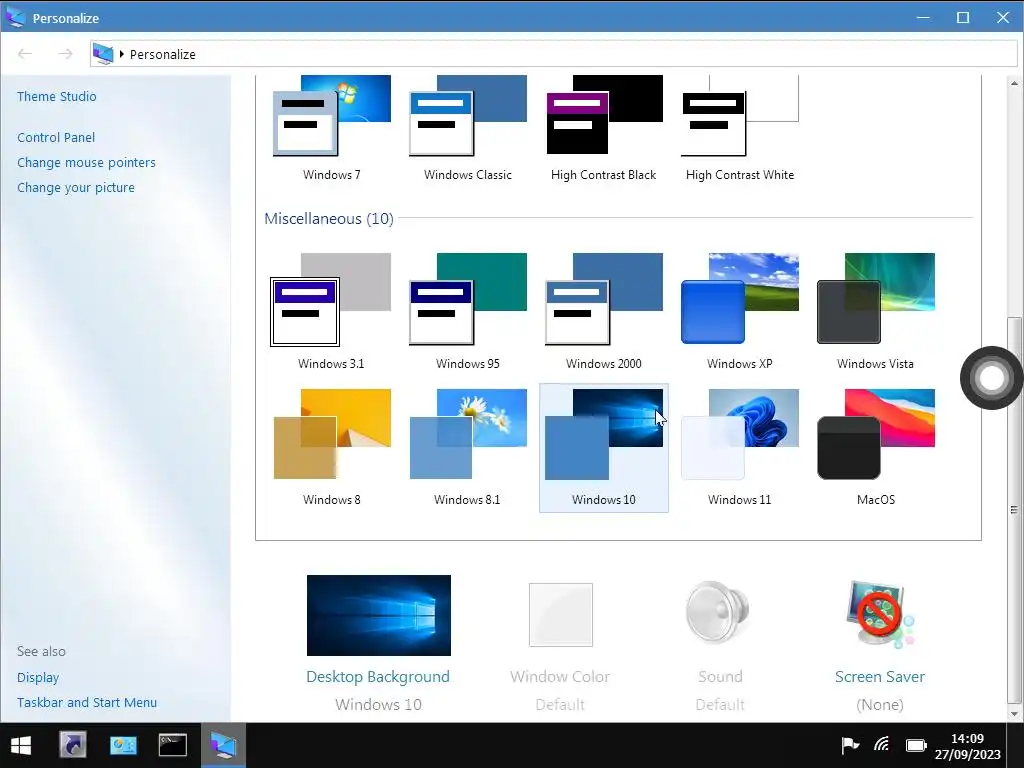Apply the MacOS theme icon
The width and height of the screenshot is (1024, 768).
[x=876, y=434]
